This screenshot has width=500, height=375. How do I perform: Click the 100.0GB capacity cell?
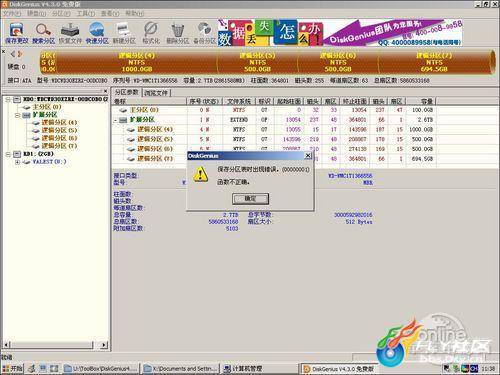pos(422,110)
